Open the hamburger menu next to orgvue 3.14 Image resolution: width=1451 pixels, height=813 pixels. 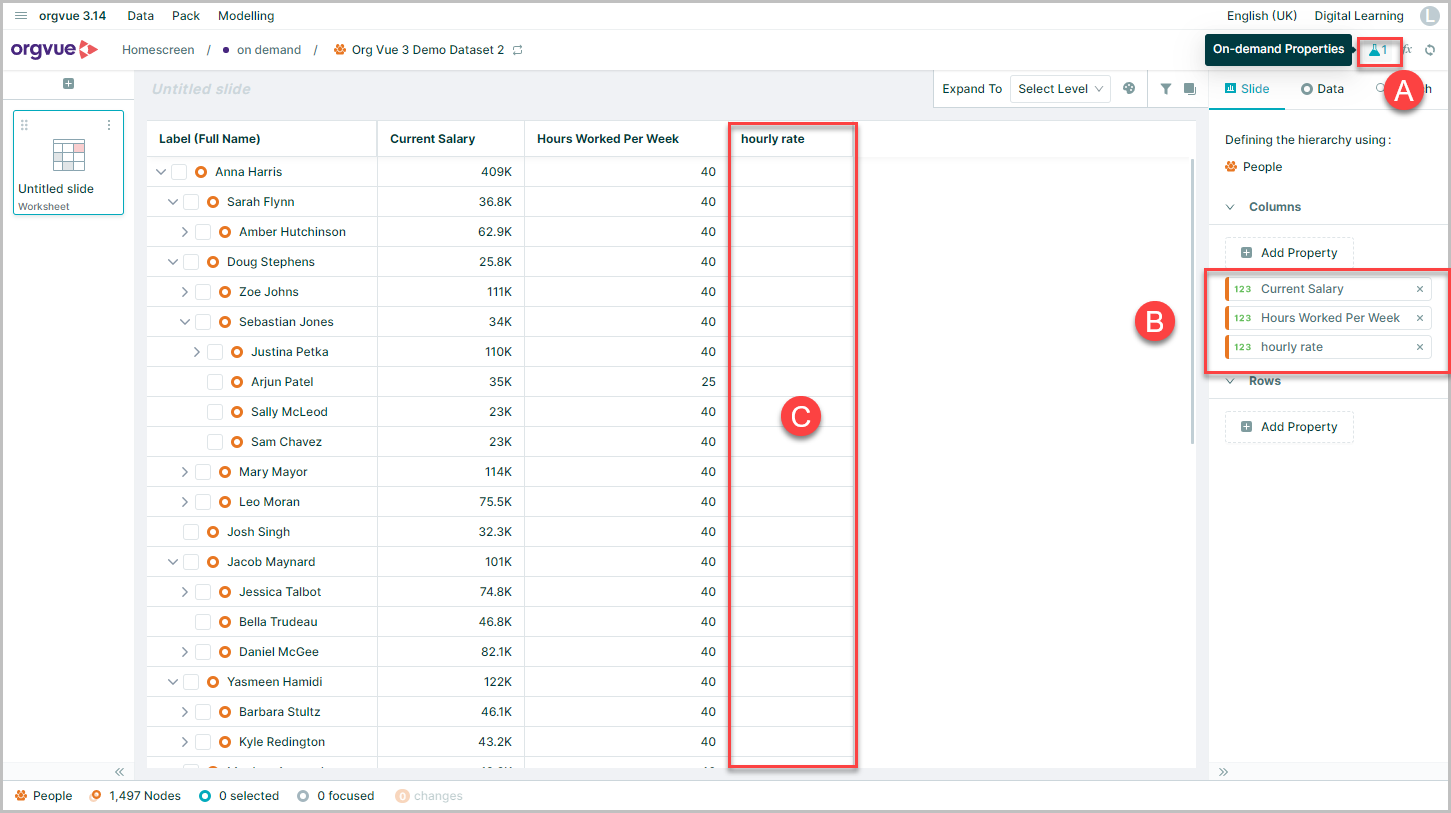tap(20, 16)
